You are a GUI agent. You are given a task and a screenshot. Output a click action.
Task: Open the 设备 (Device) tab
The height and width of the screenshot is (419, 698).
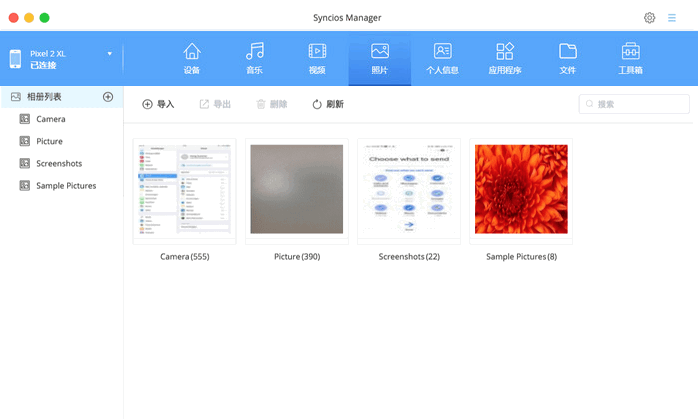point(192,58)
